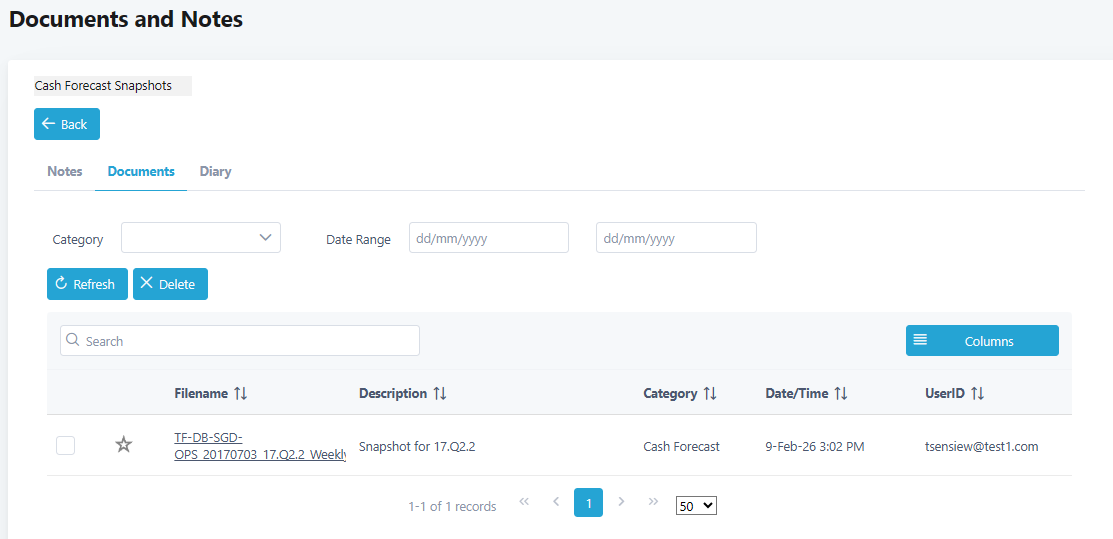Sort by Description column arrows
The height and width of the screenshot is (539, 1113).
439,394
